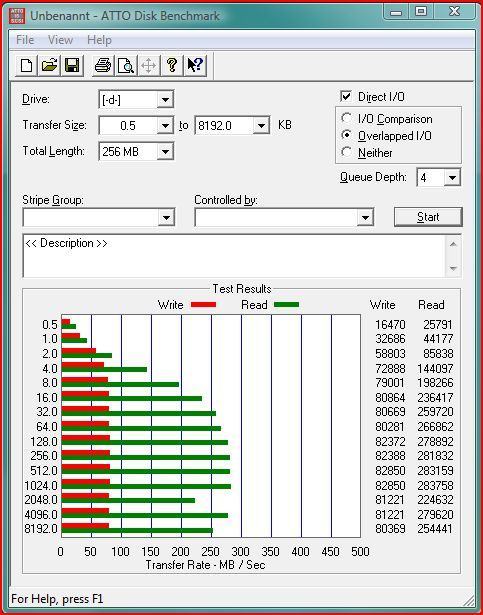Click the green read bar for 1024.0
This screenshot has height=615, width=483.
146,487
